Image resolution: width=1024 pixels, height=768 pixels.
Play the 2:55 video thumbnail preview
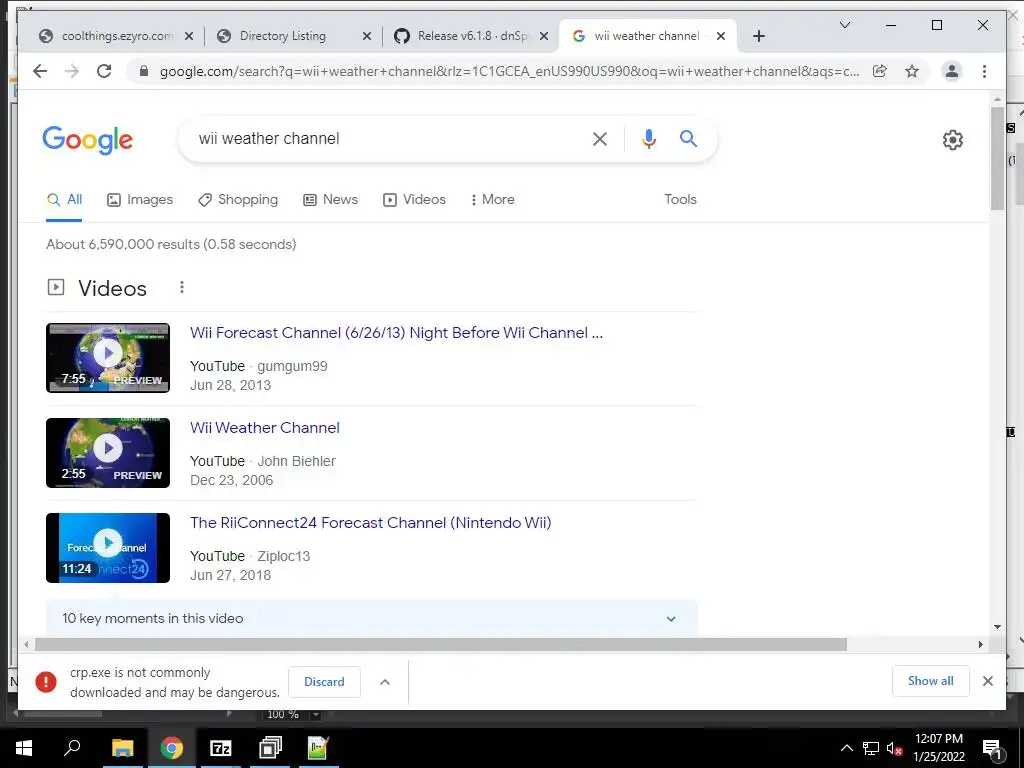[x=108, y=453]
